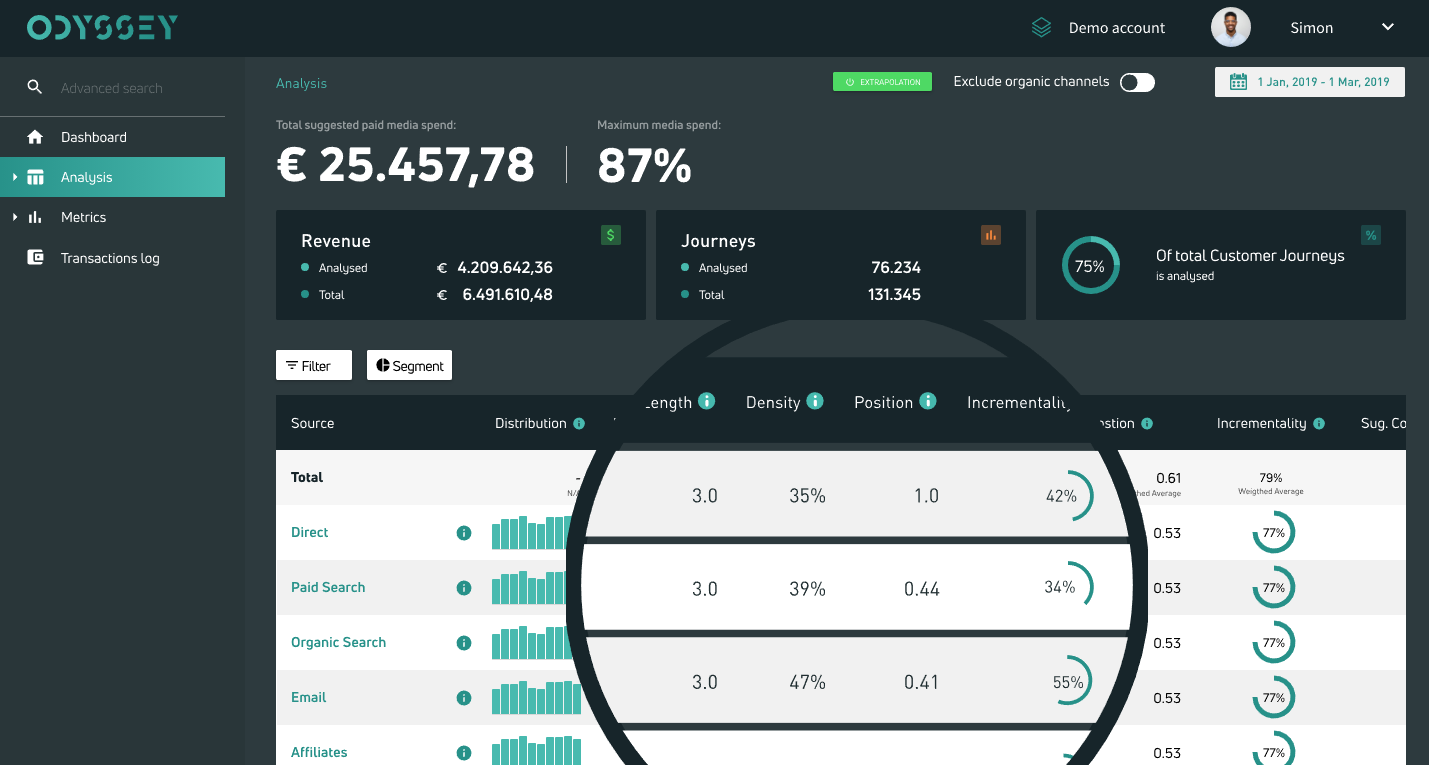1429x765 pixels.
Task: Select the Metrics bar-chart icon
Action: pyautogui.click(x=37, y=217)
